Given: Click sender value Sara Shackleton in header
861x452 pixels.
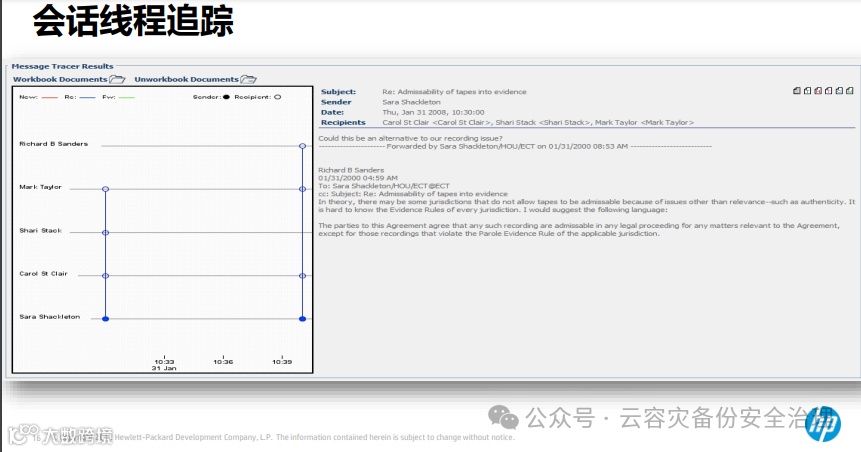Looking at the screenshot, I should [411, 102].
